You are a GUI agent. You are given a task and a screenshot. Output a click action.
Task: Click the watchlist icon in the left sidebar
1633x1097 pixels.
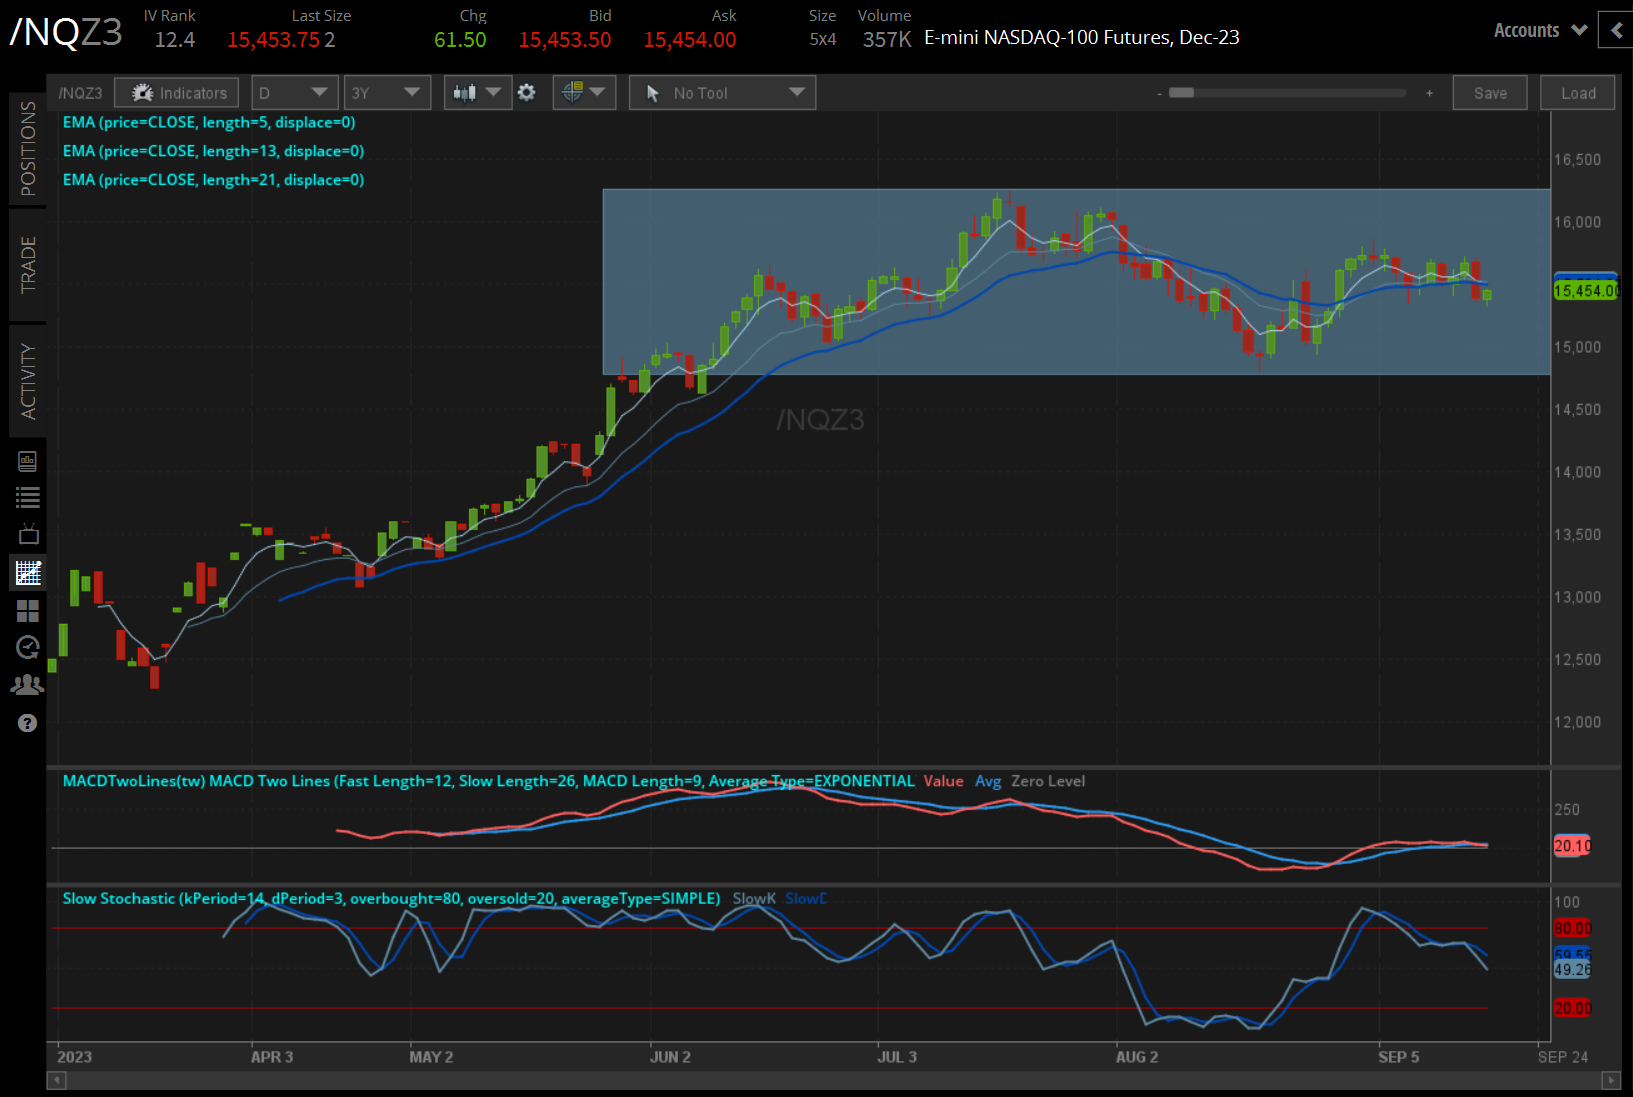[x=28, y=497]
